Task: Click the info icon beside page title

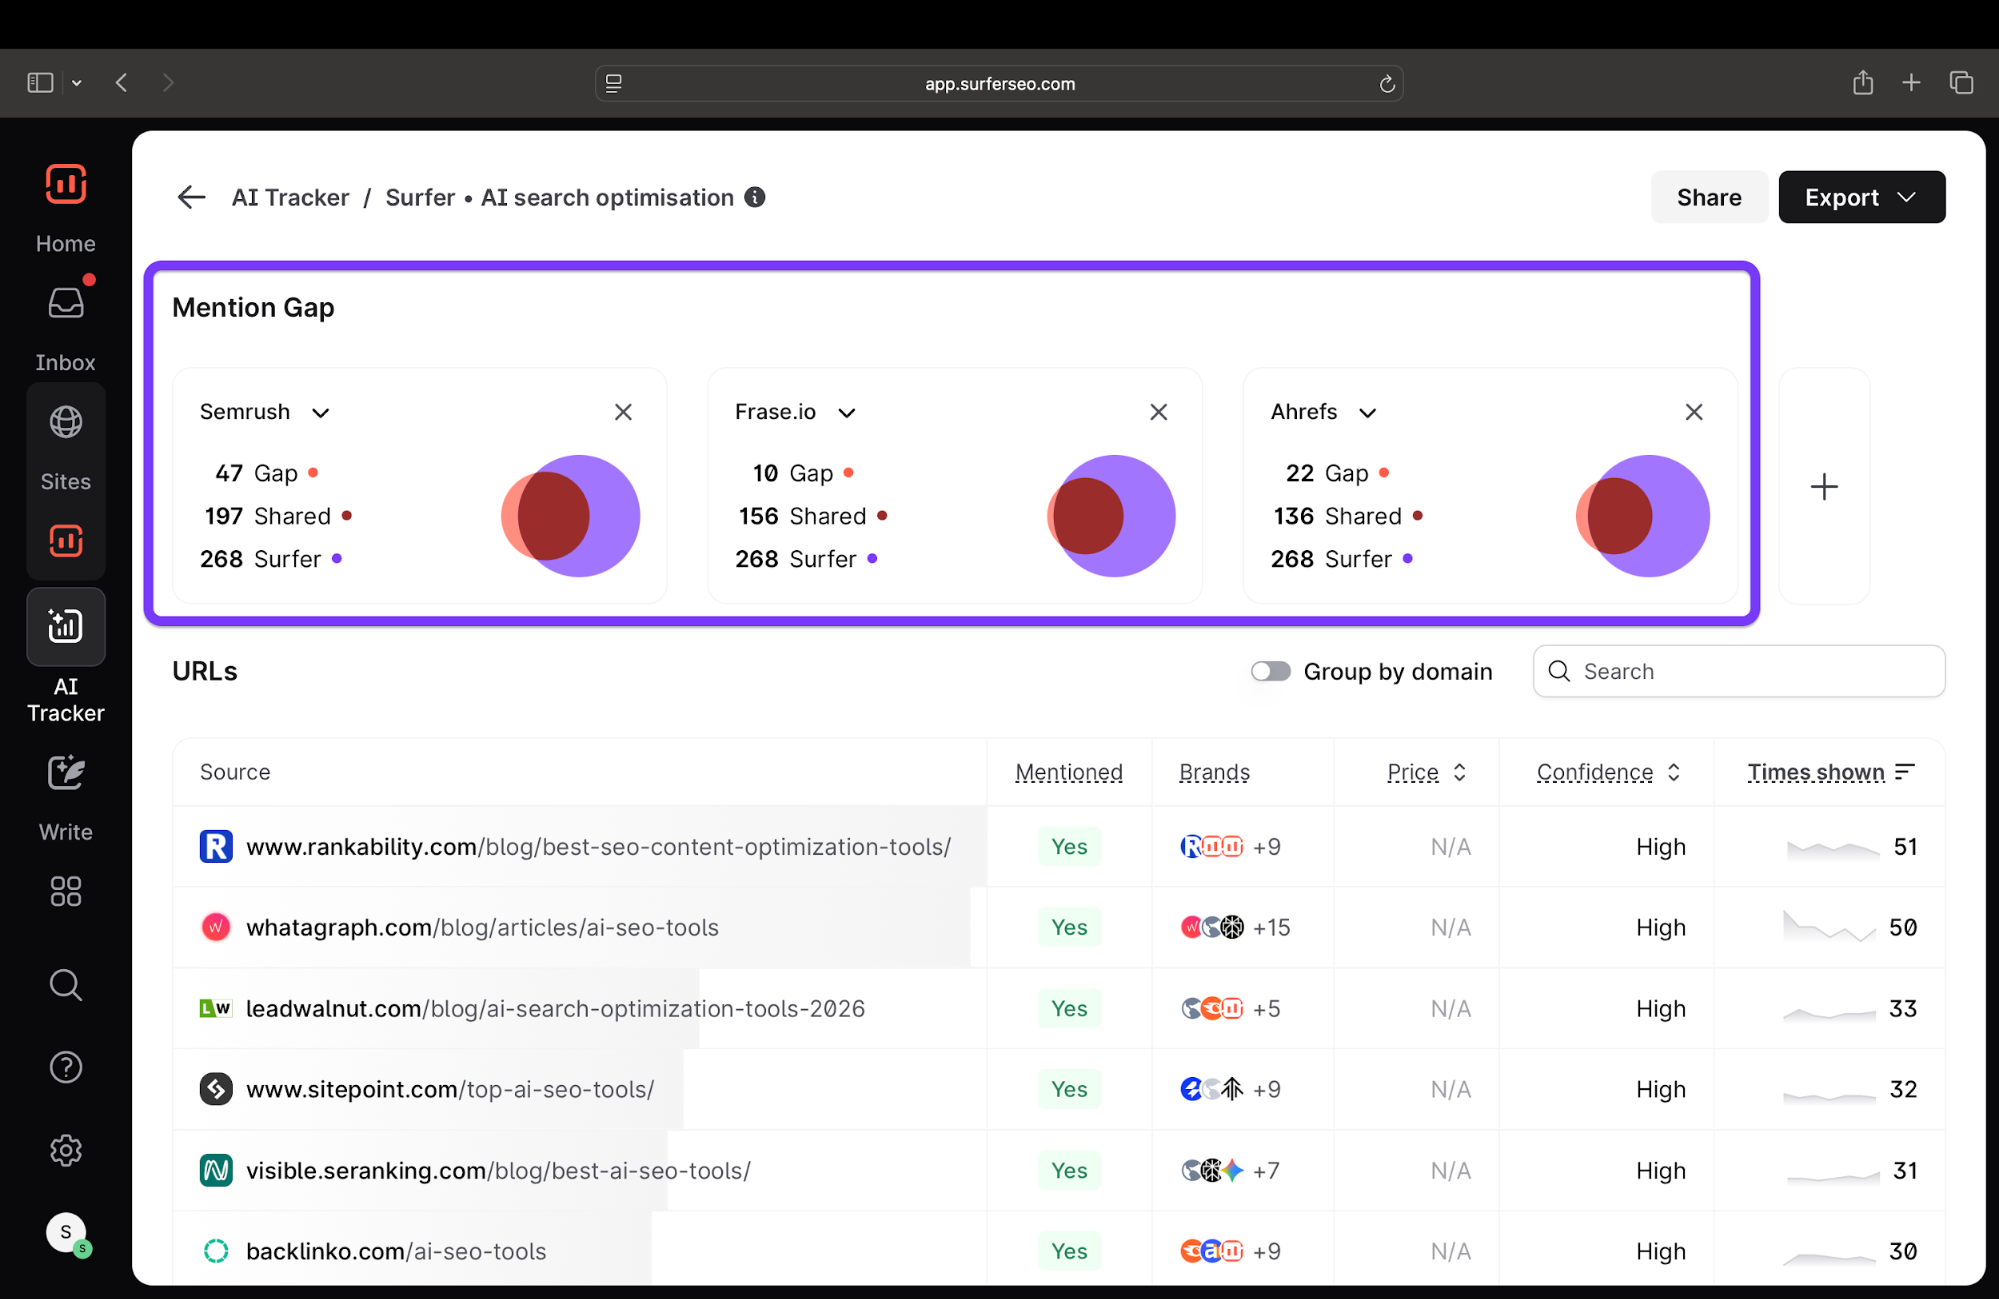Action: [x=755, y=197]
